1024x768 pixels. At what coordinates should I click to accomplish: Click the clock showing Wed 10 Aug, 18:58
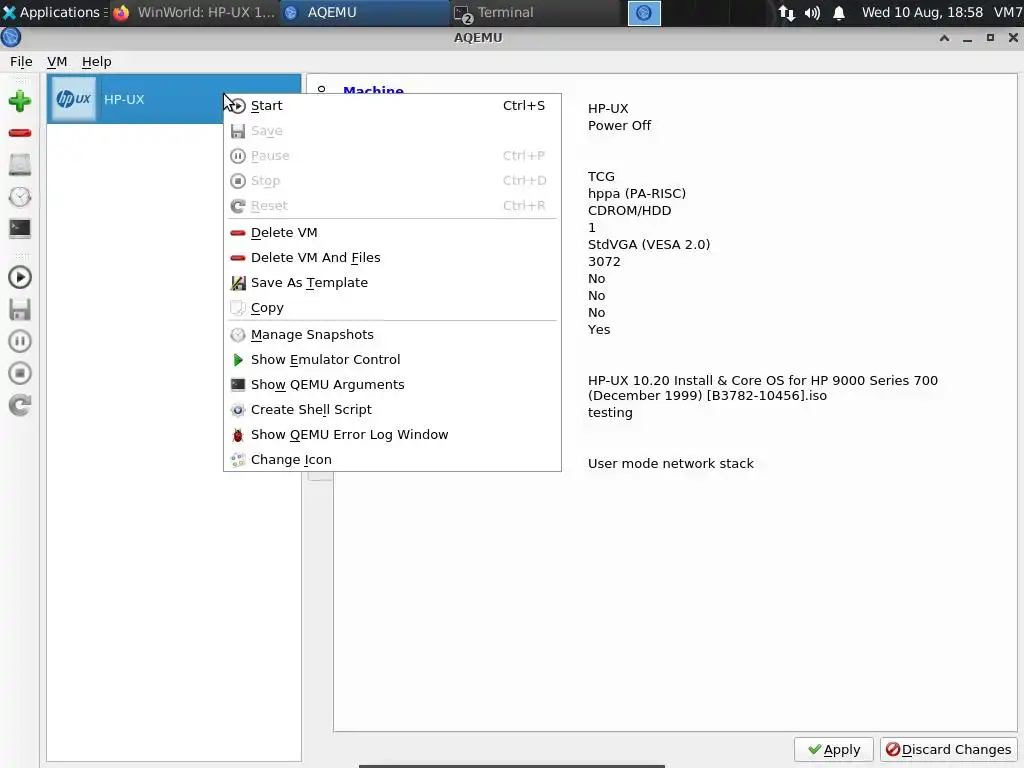click(x=921, y=12)
